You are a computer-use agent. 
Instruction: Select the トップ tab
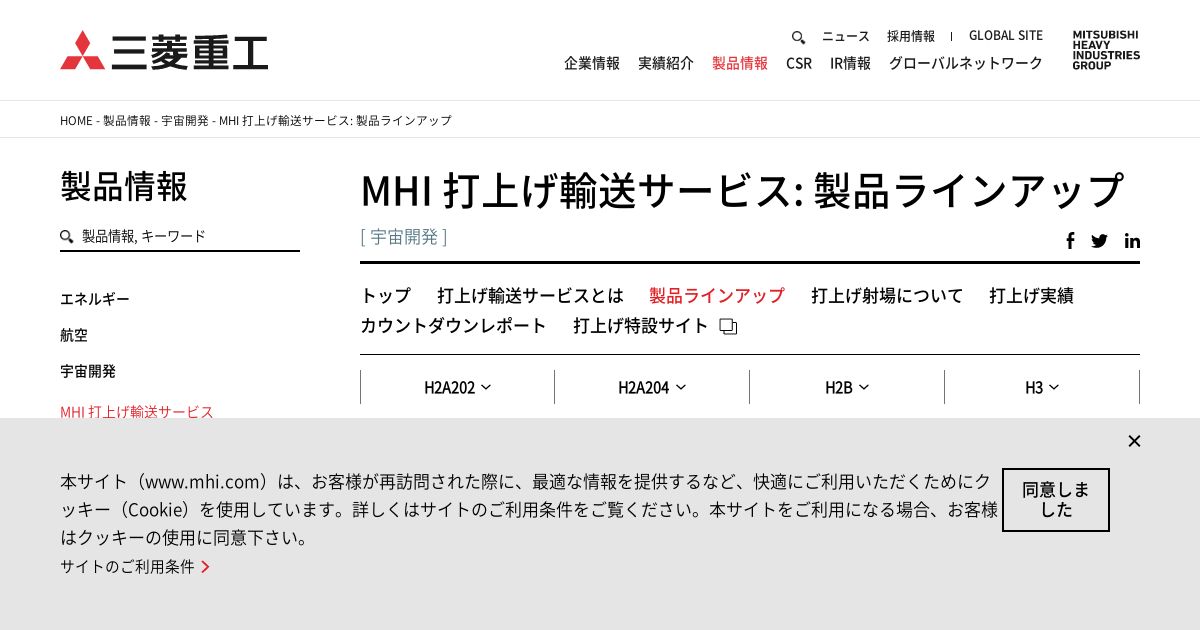[386, 296]
